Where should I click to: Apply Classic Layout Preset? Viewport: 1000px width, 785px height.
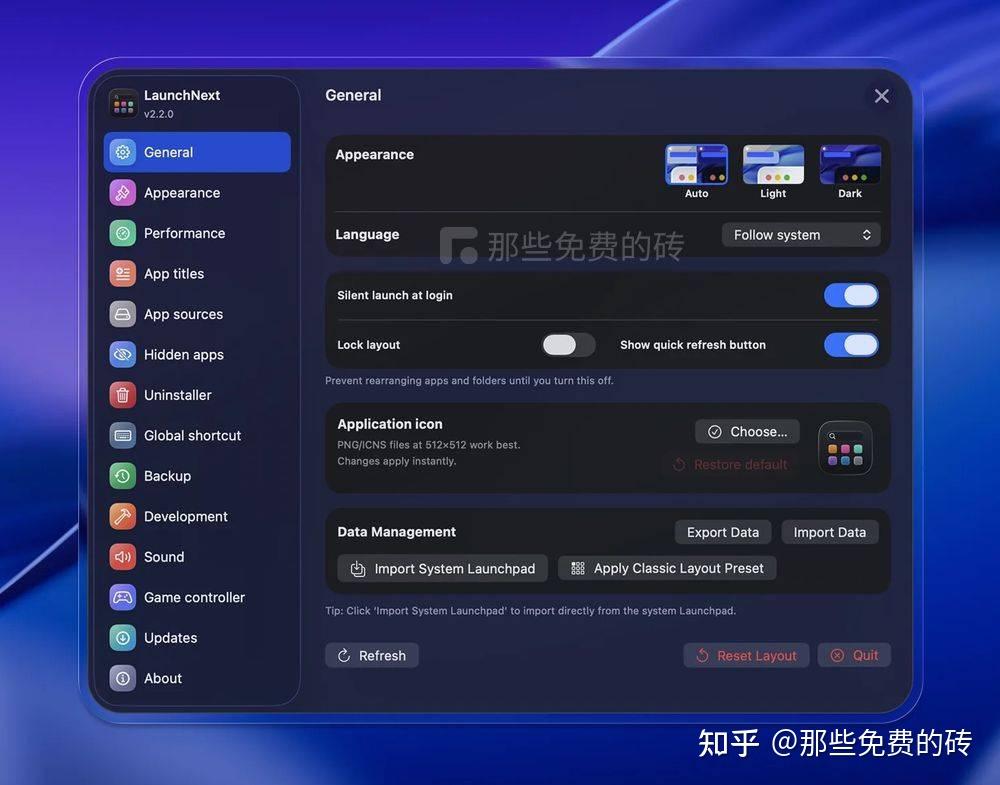pos(667,568)
